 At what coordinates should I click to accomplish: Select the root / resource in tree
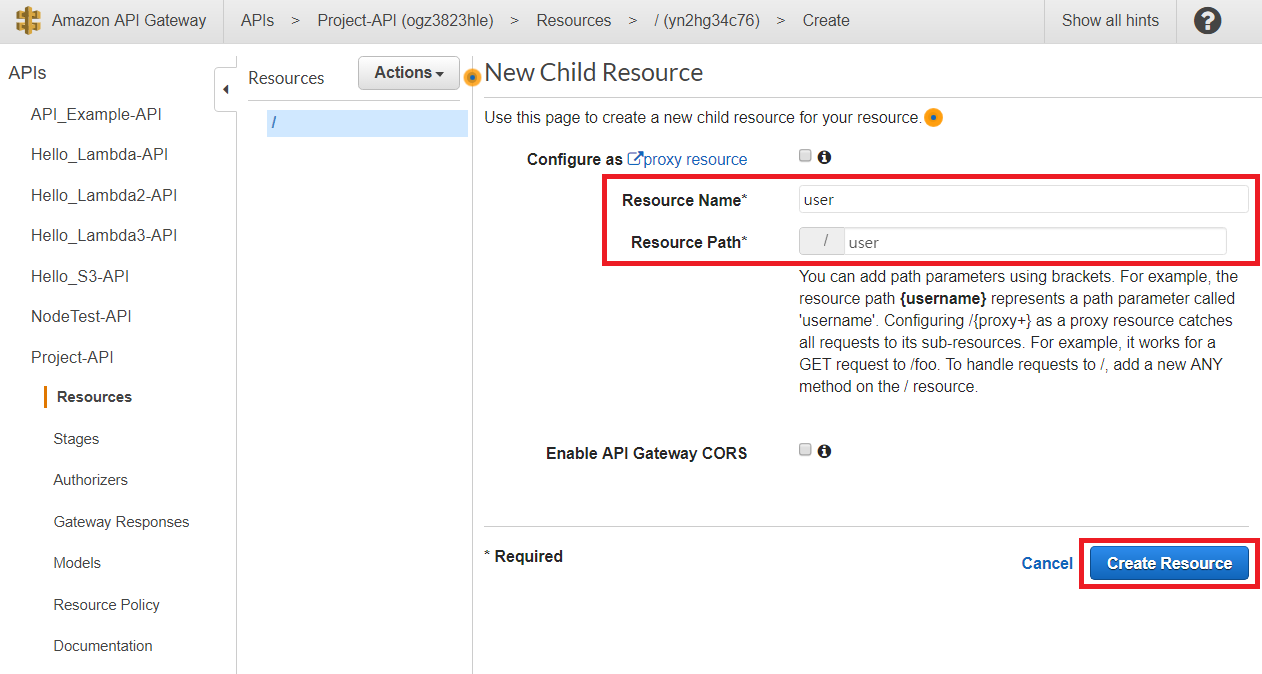click(367, 123)
